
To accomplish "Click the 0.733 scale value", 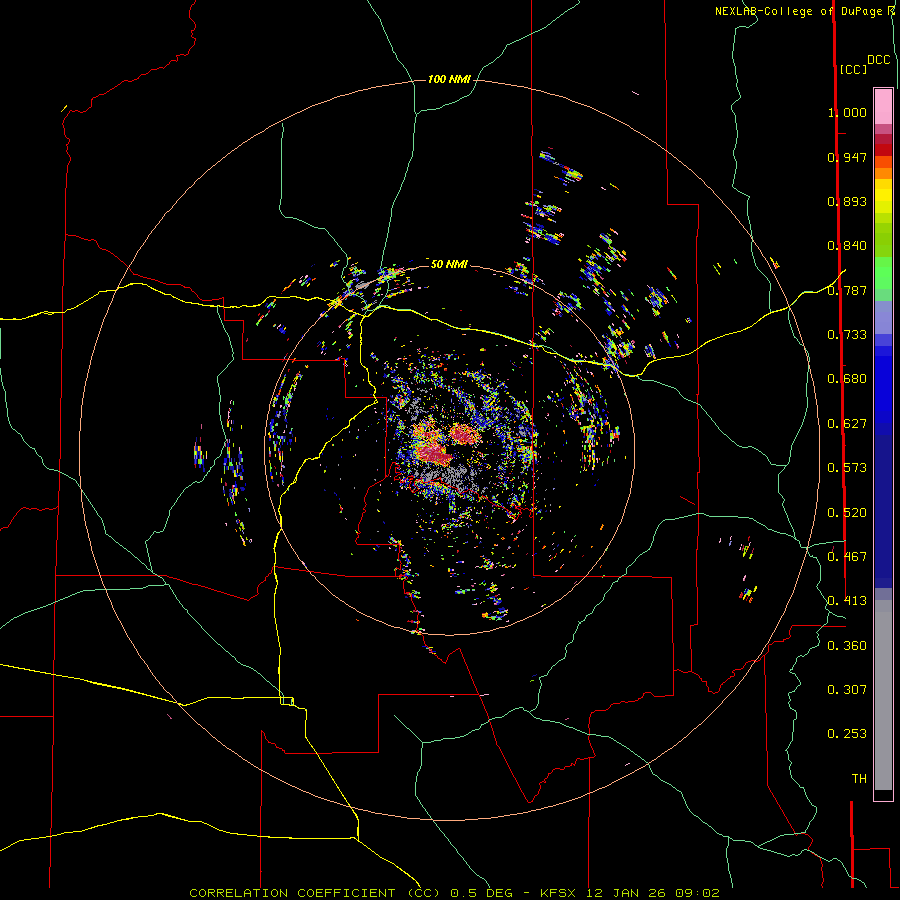I will point(847,335).
